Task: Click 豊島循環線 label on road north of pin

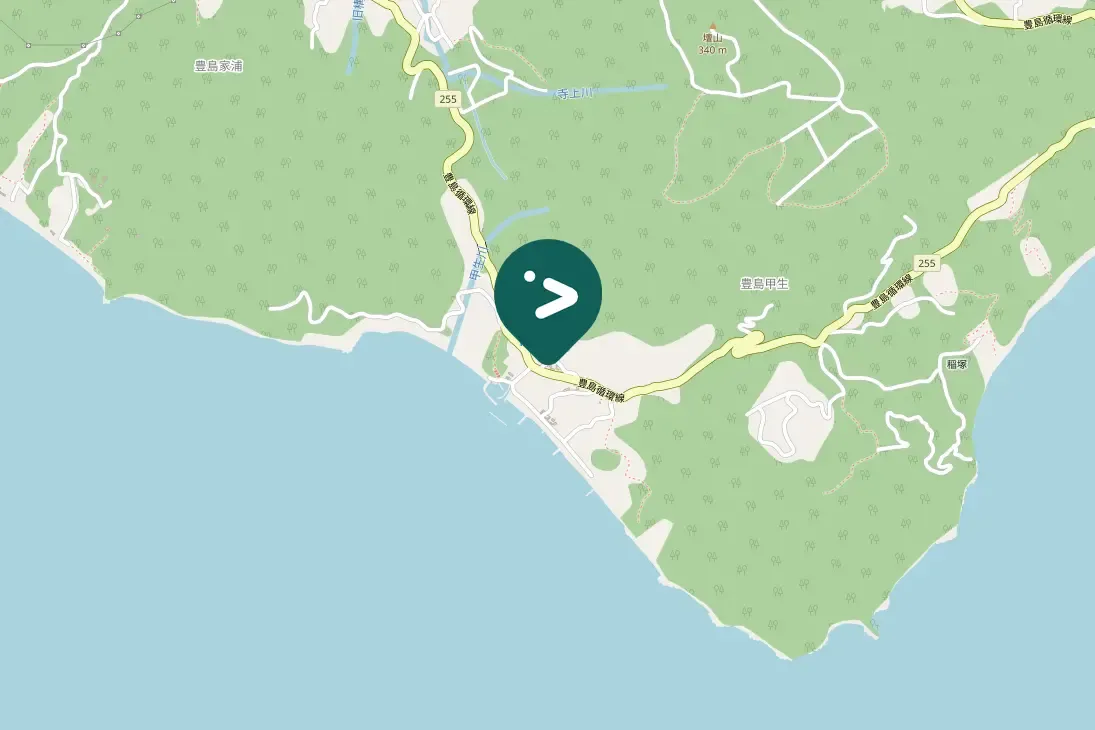Action: click(460, 196)
